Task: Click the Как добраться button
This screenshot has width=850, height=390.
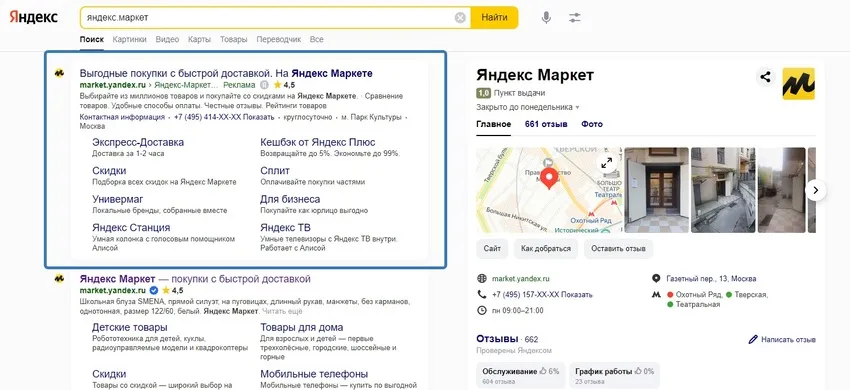Action: coord(545,248)
